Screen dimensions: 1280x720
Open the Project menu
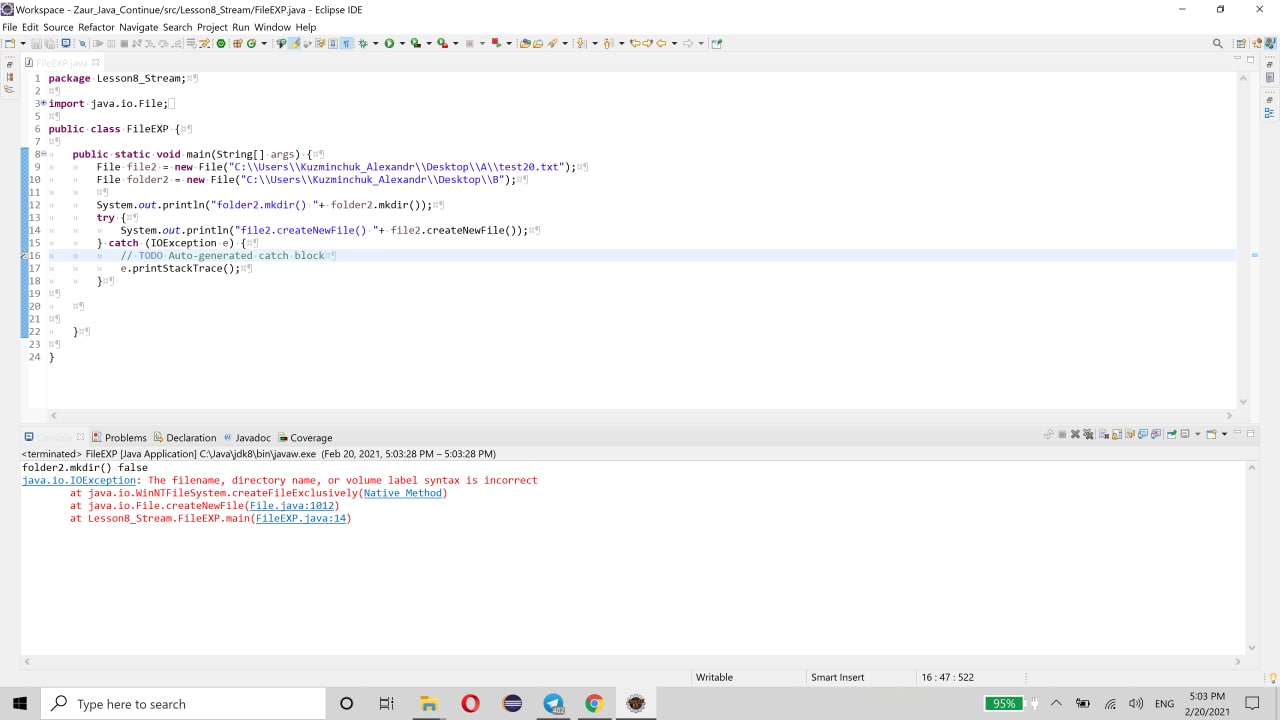click(212, 27)
